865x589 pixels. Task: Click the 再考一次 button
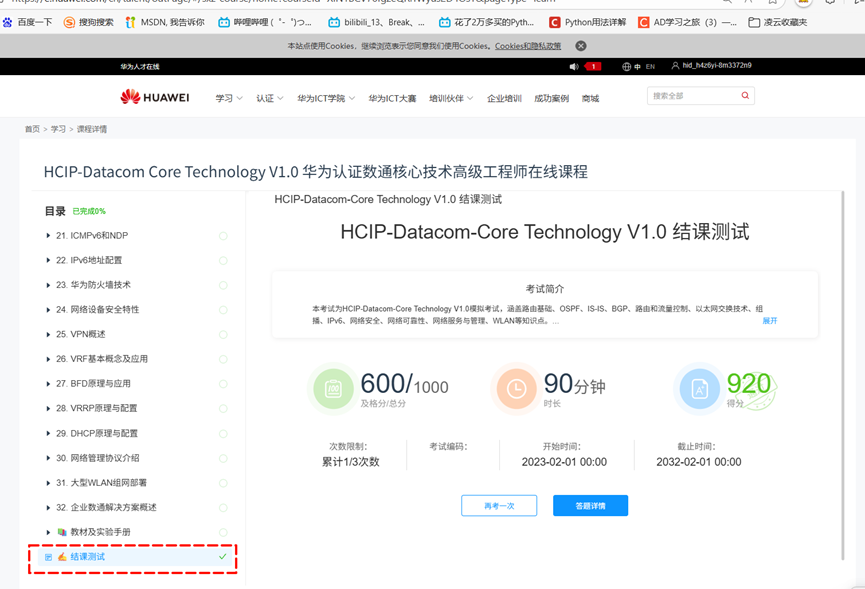(x=499, y=506)
